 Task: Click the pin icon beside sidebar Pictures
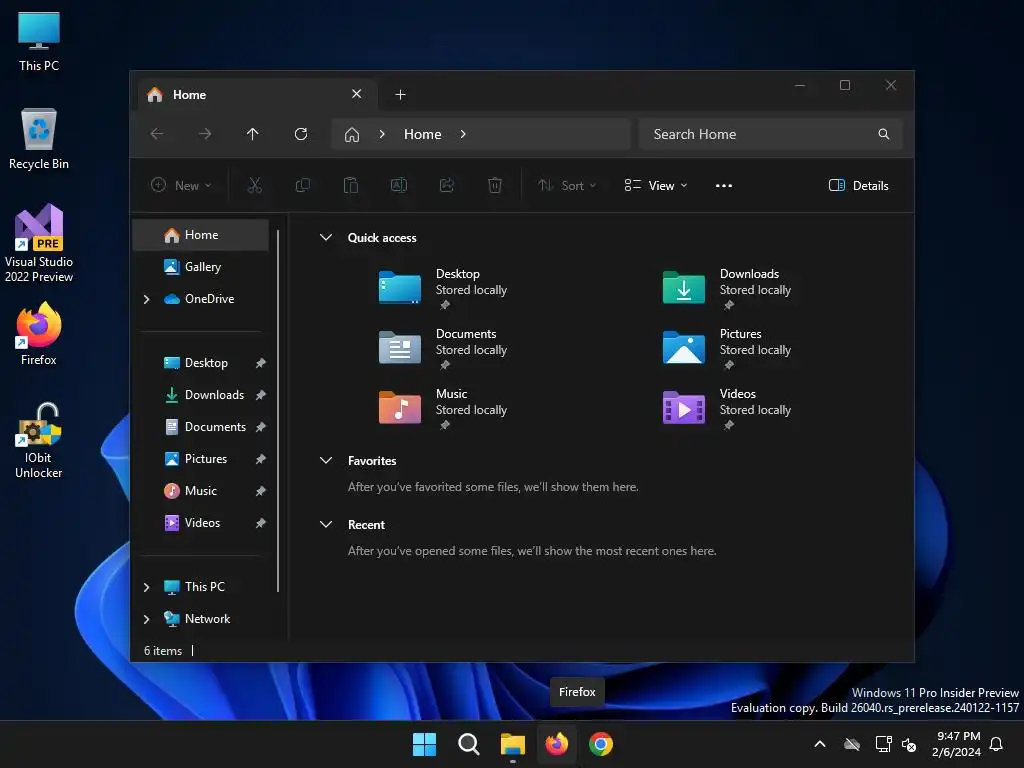pos(261,459)
